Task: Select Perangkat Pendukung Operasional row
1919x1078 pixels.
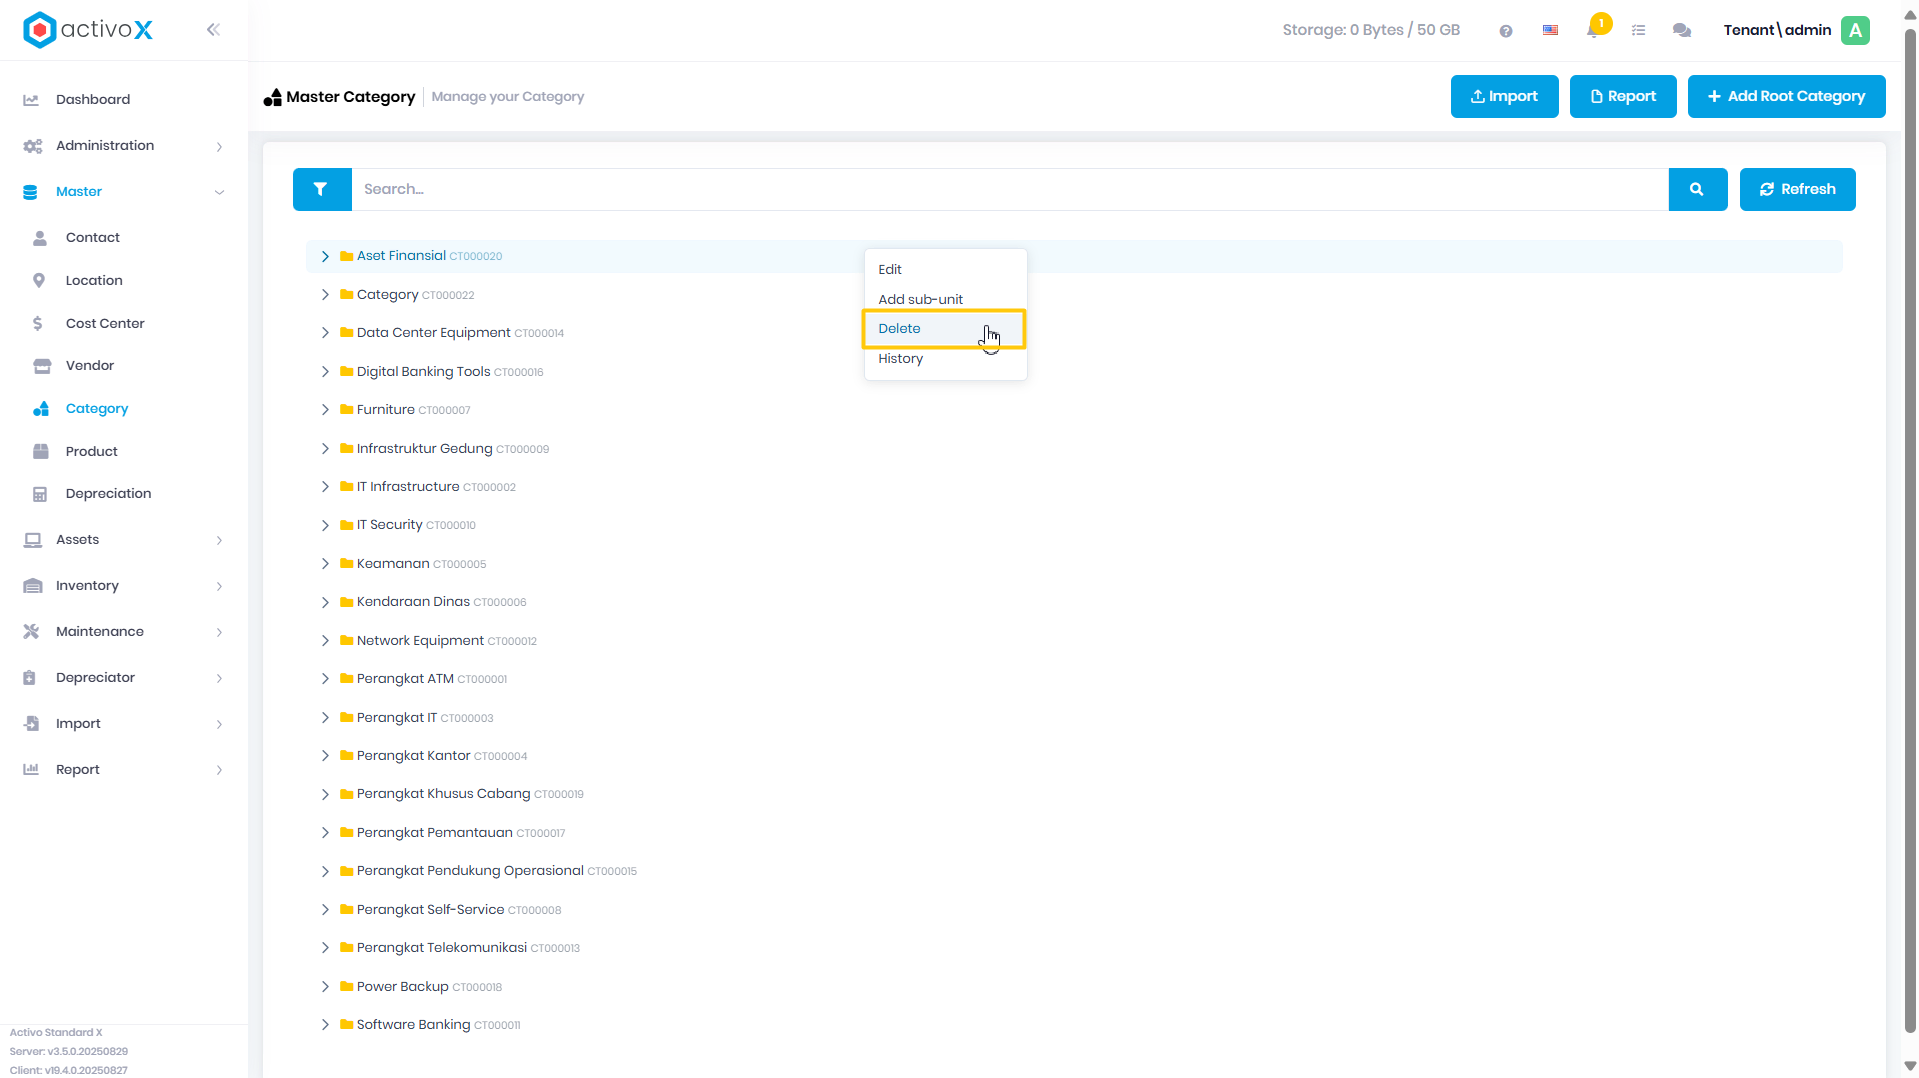Action: (1074, 871)
